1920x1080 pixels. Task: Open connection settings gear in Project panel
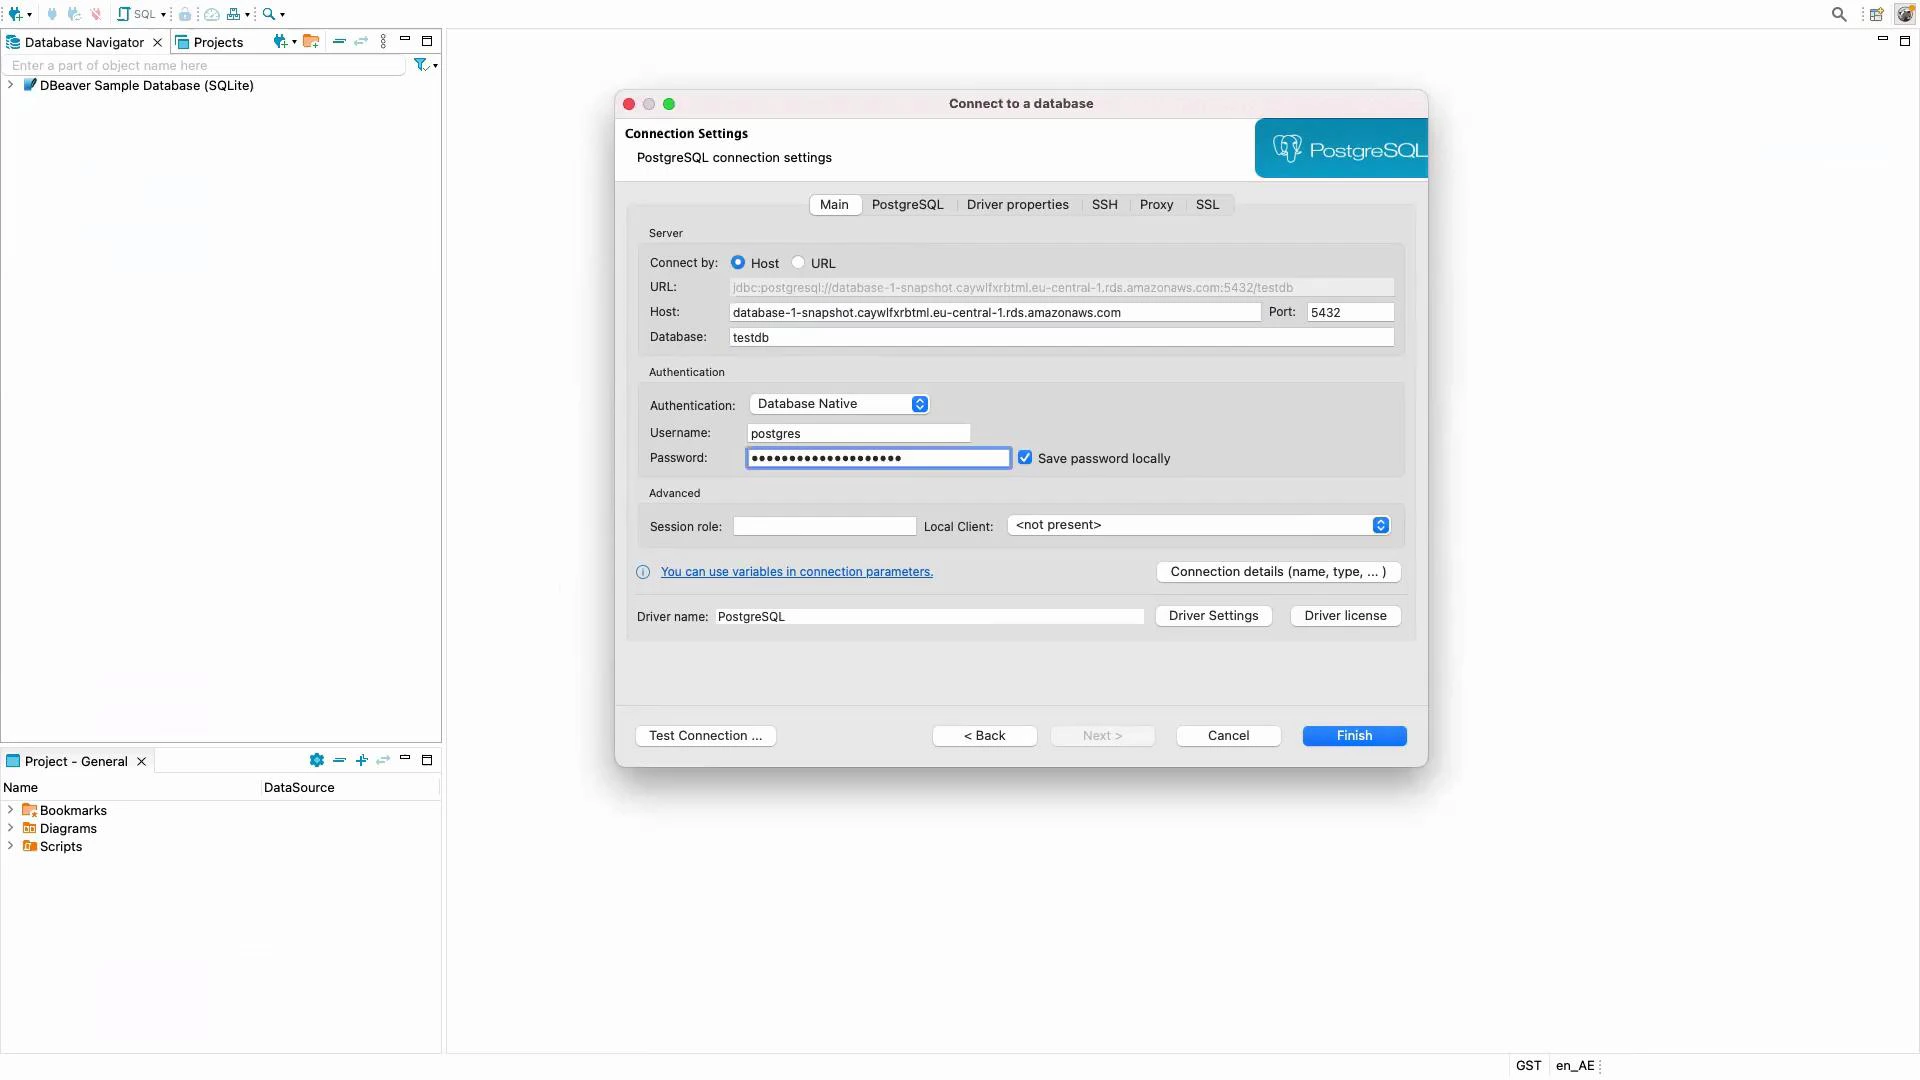317,761
